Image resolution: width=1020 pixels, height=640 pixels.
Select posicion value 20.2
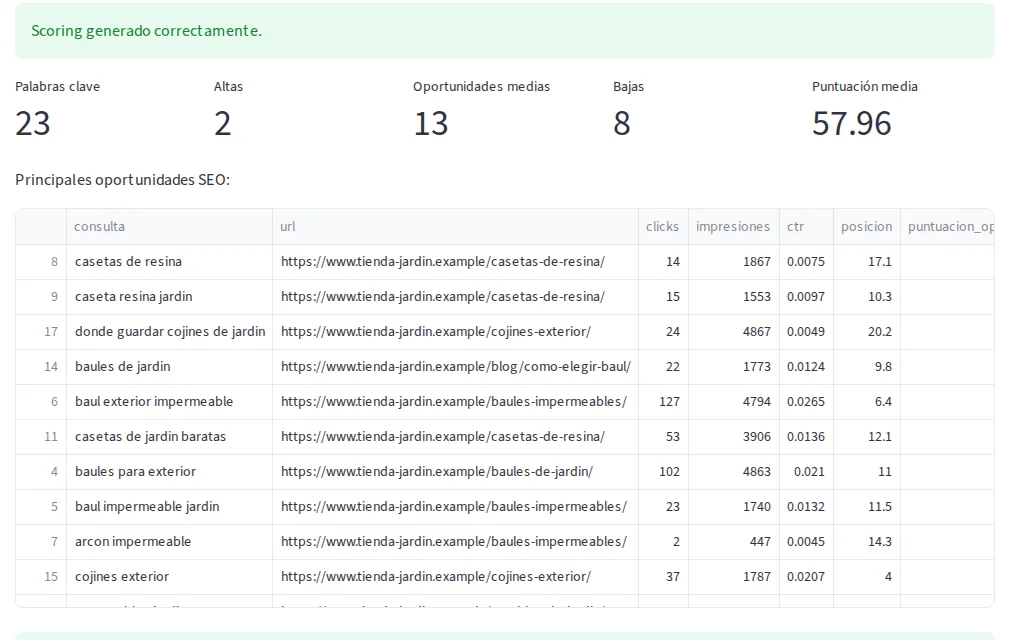tap(866, 332)
